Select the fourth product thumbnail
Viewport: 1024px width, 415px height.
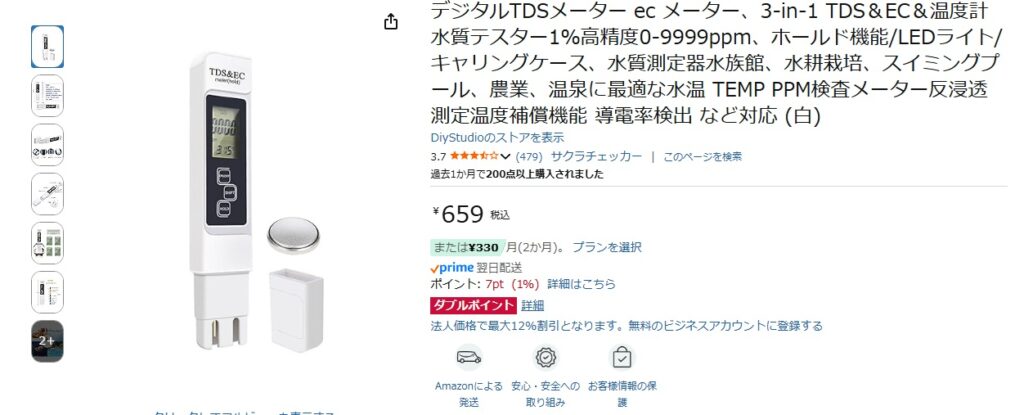coord(47,193)
